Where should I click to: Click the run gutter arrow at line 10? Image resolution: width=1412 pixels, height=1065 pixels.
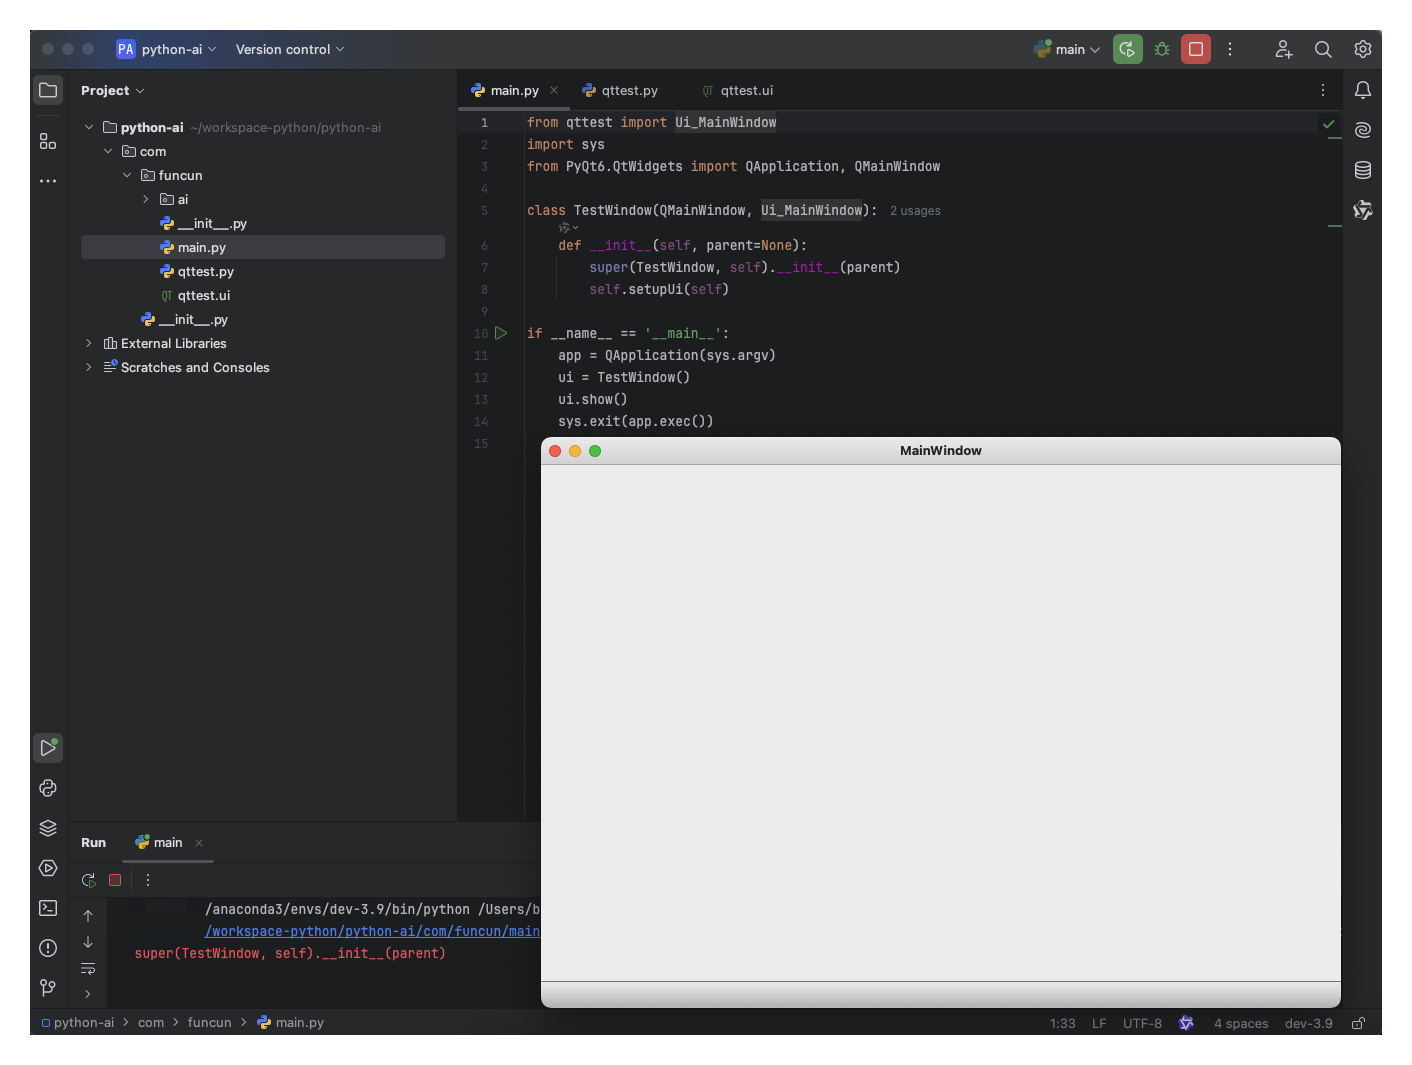pos(501,333)
